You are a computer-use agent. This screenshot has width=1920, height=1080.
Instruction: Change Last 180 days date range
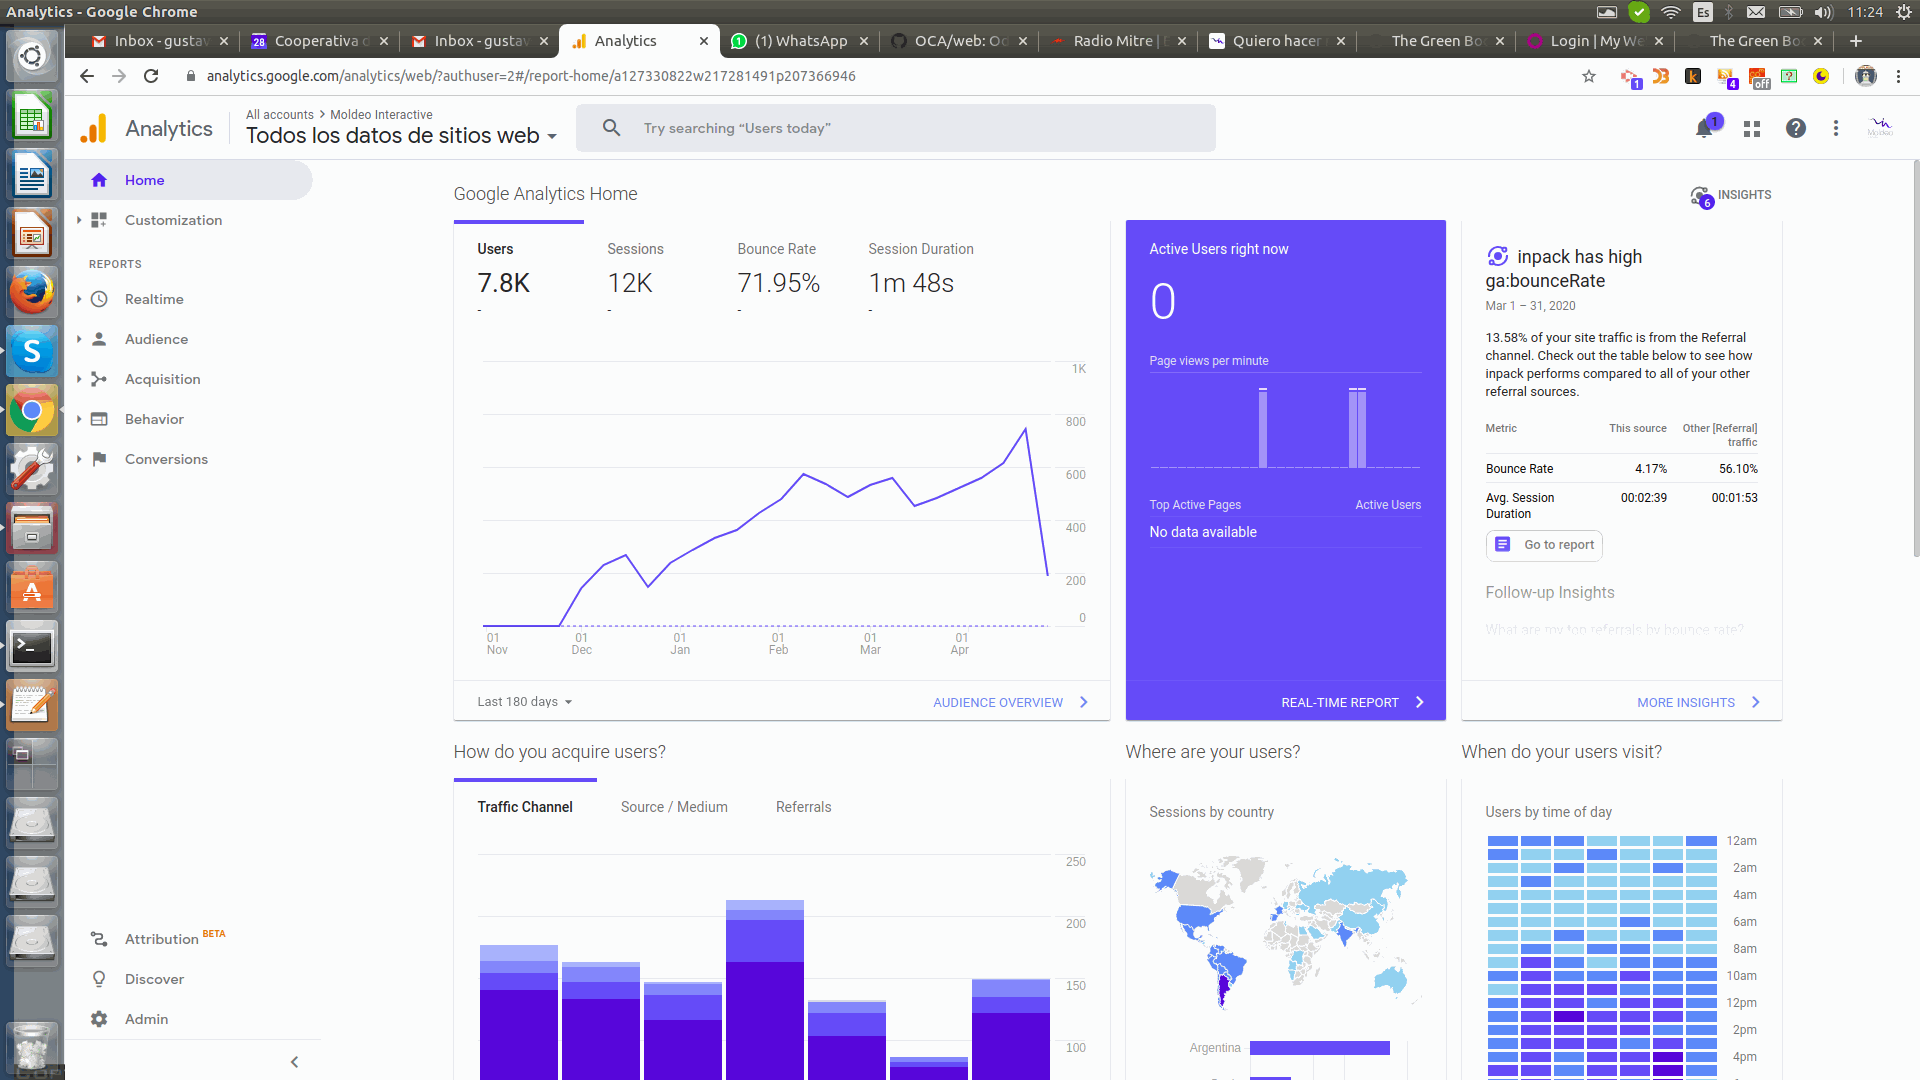[524, 702]
